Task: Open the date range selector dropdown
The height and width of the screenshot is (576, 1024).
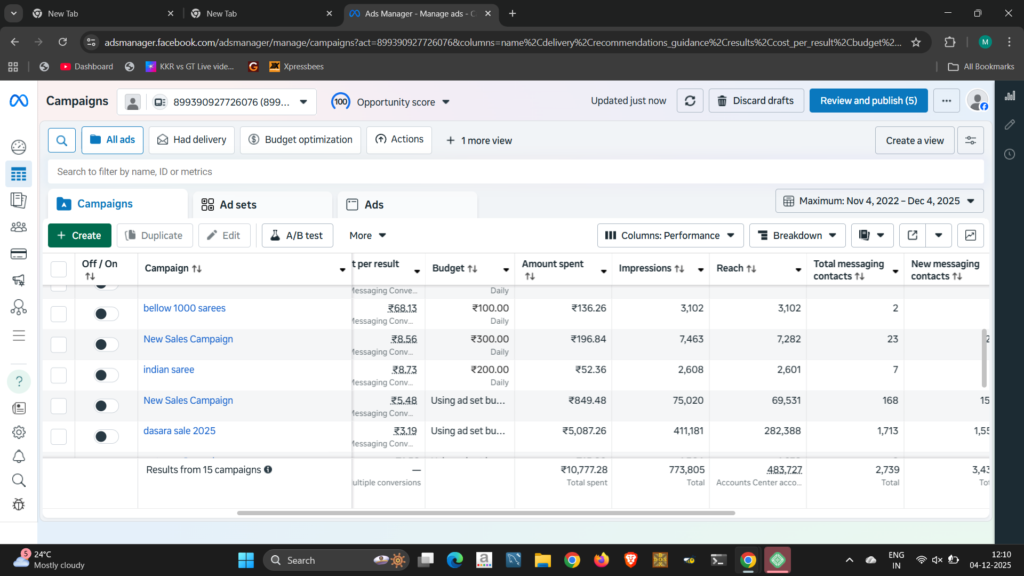Action: tap(879, 201)
